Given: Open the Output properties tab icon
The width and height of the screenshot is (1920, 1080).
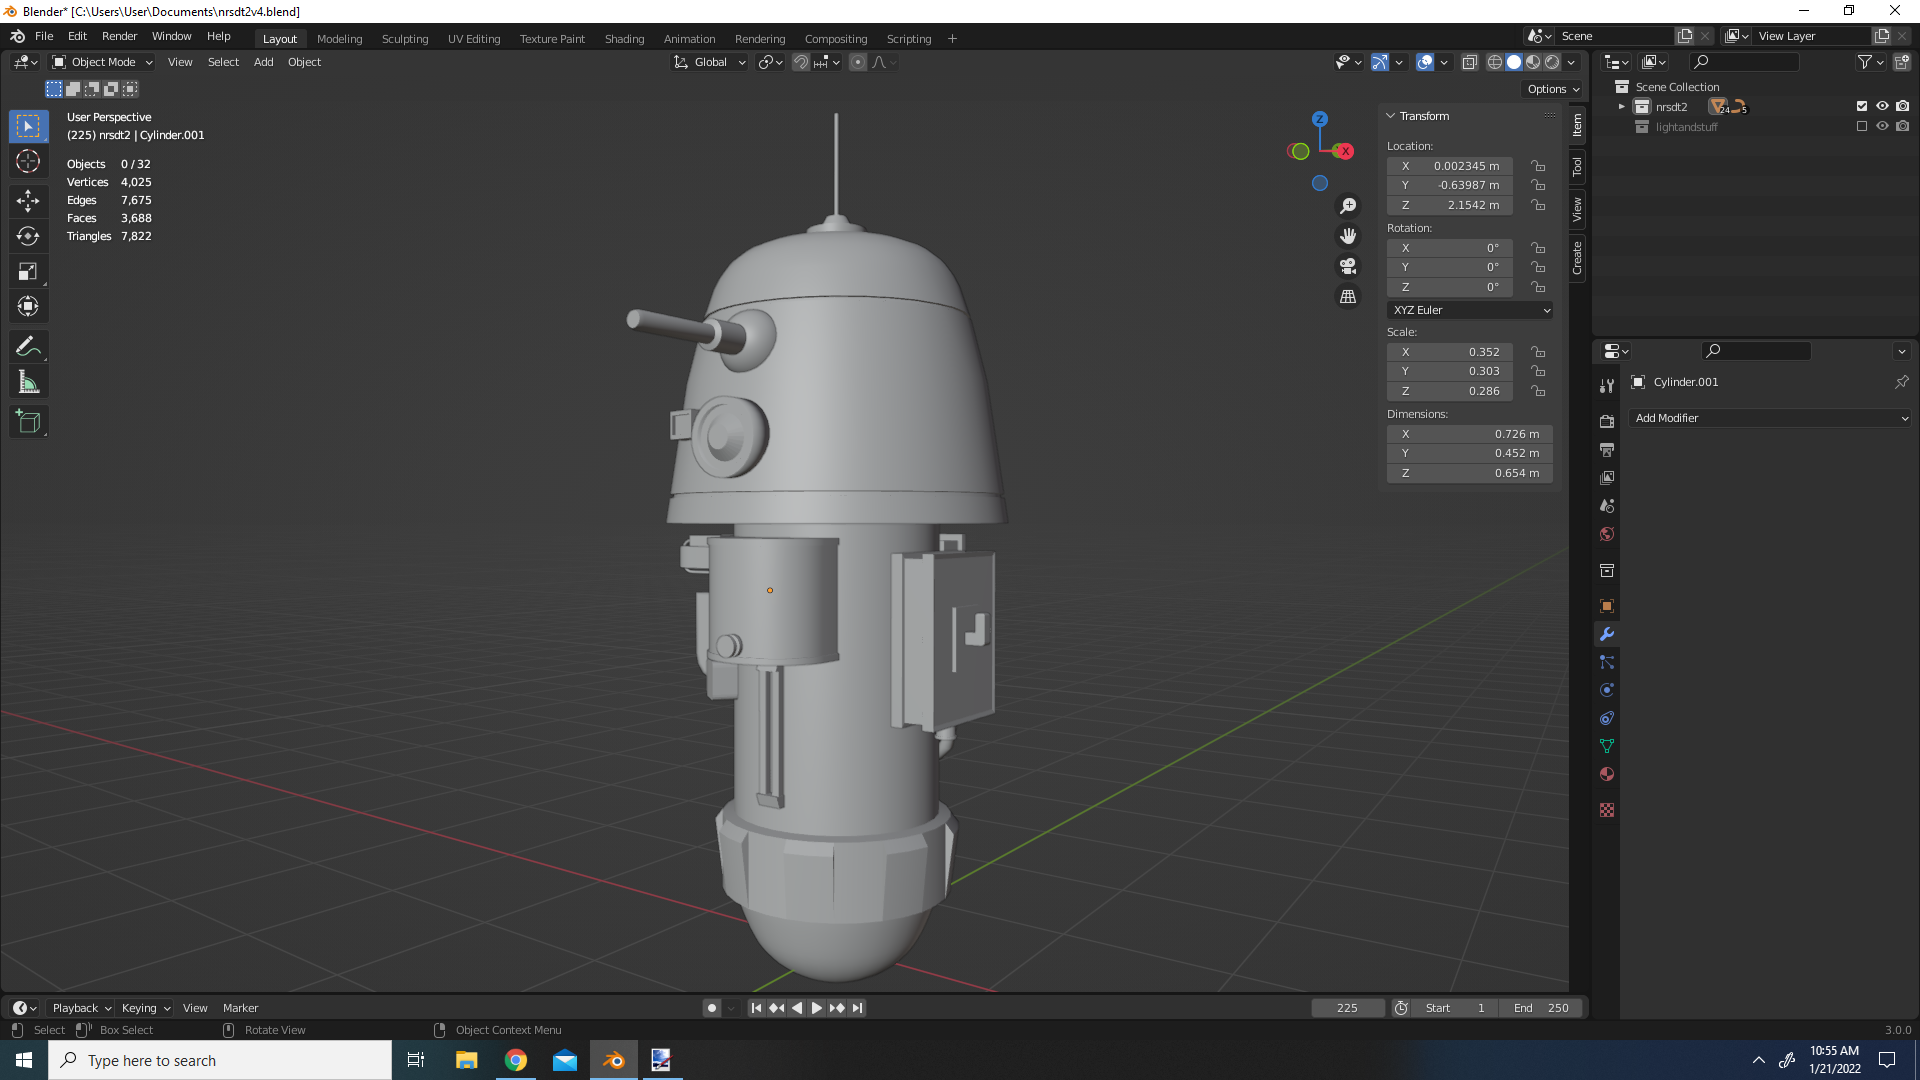Looking at the screenshot, I should (x=1607, y=450).
